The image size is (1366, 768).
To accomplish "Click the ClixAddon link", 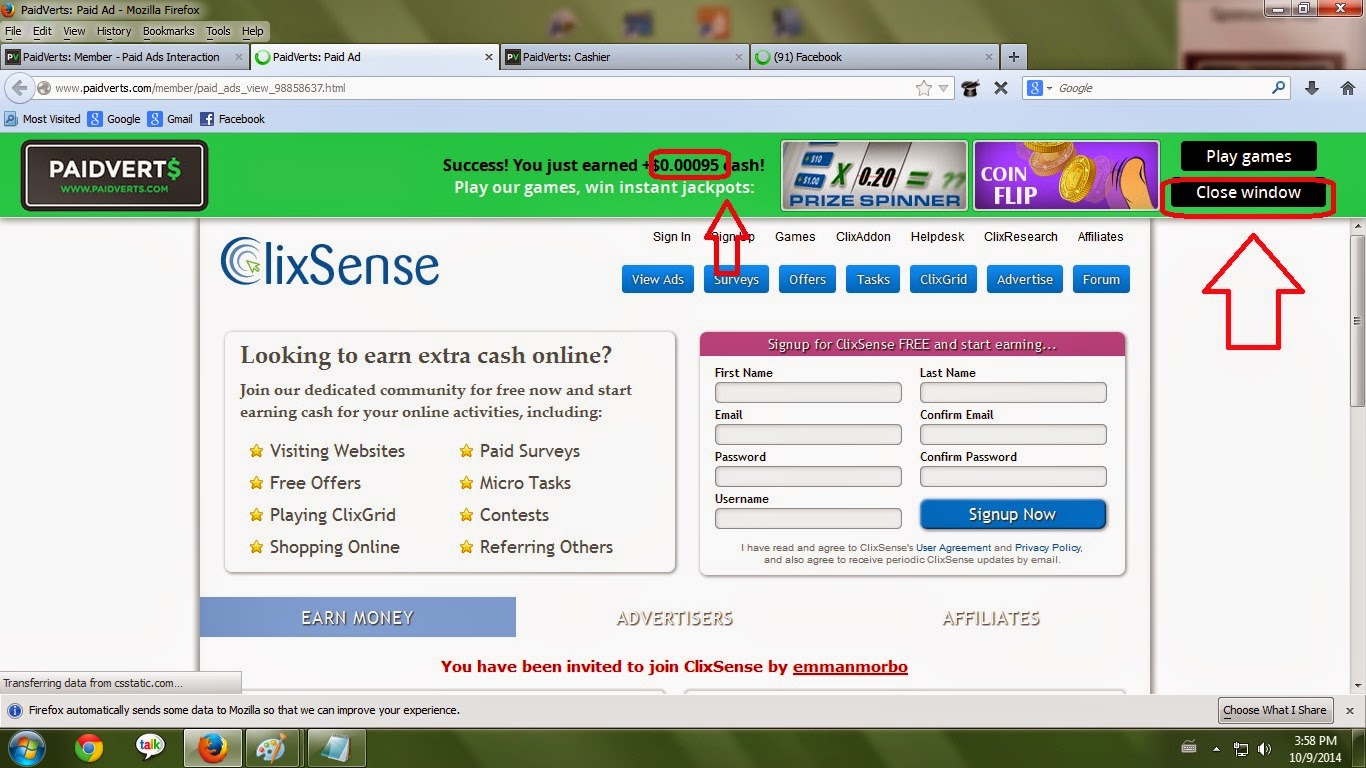I will tap(863, 237).
